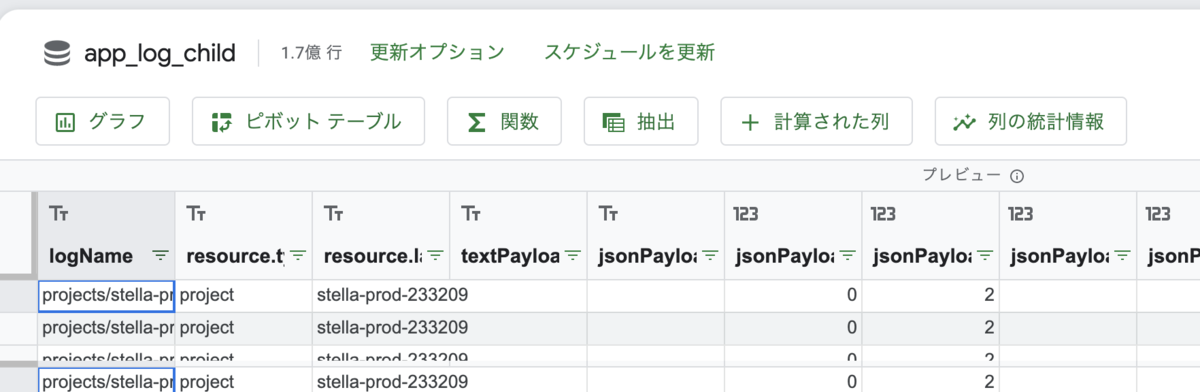Click the 123 number type icon on first numeric column
This screenshot has height=392, width=1200.
point(746,213)
